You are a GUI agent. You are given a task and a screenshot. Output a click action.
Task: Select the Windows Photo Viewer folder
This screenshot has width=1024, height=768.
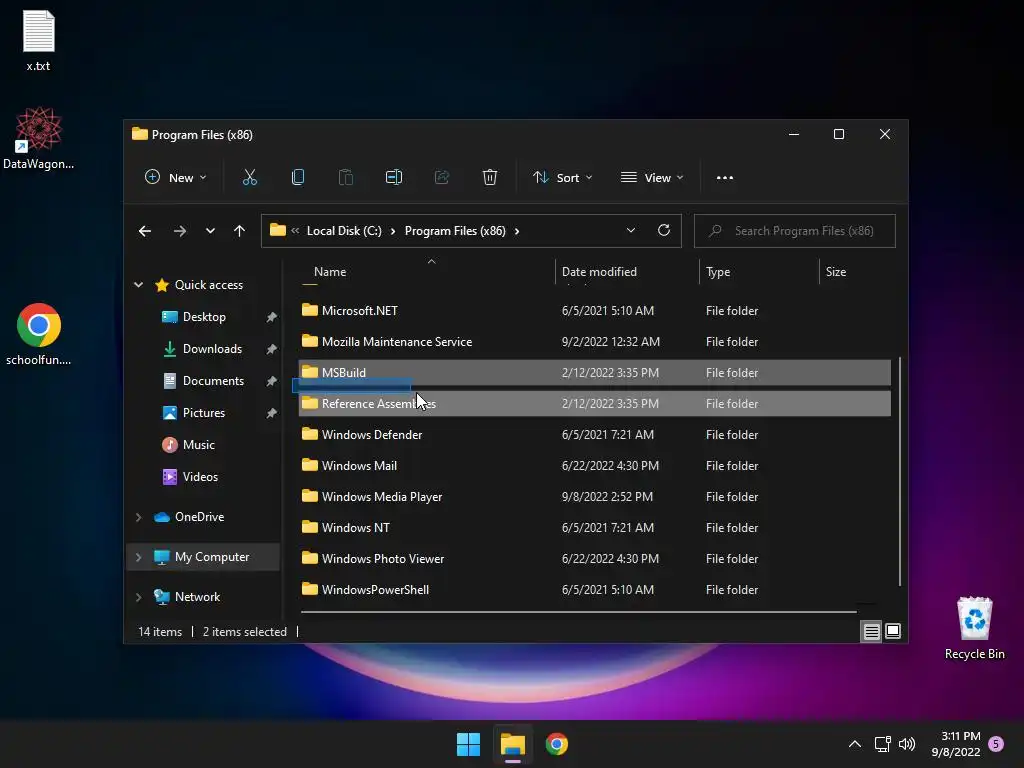pos(594,559)
